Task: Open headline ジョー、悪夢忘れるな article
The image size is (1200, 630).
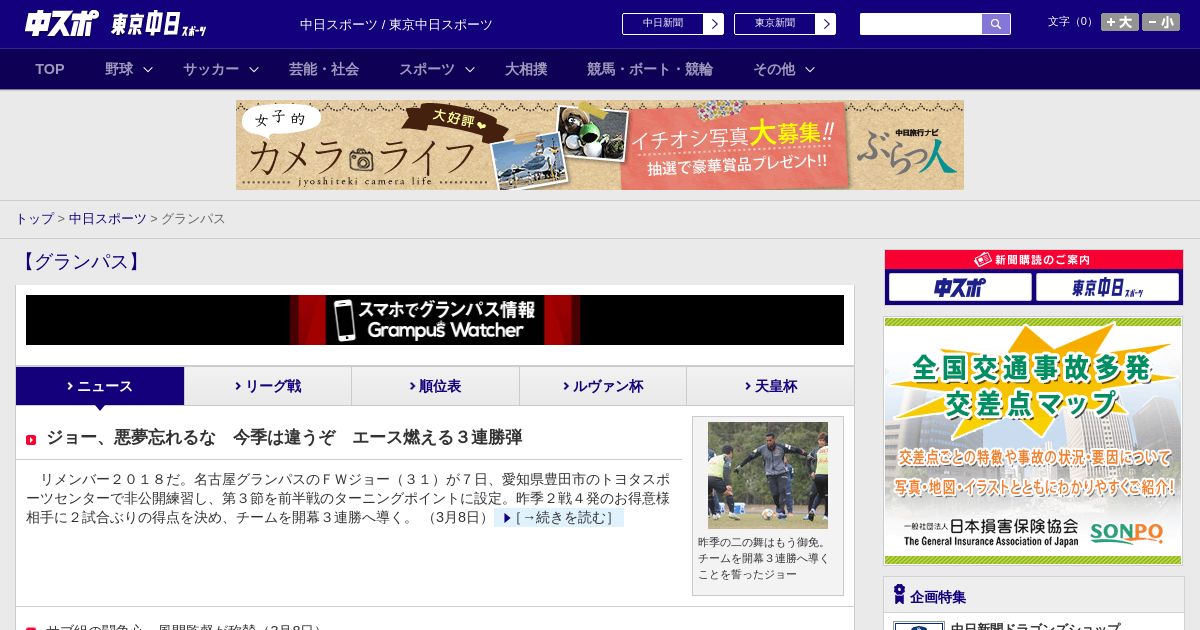Action: point(284,438)
